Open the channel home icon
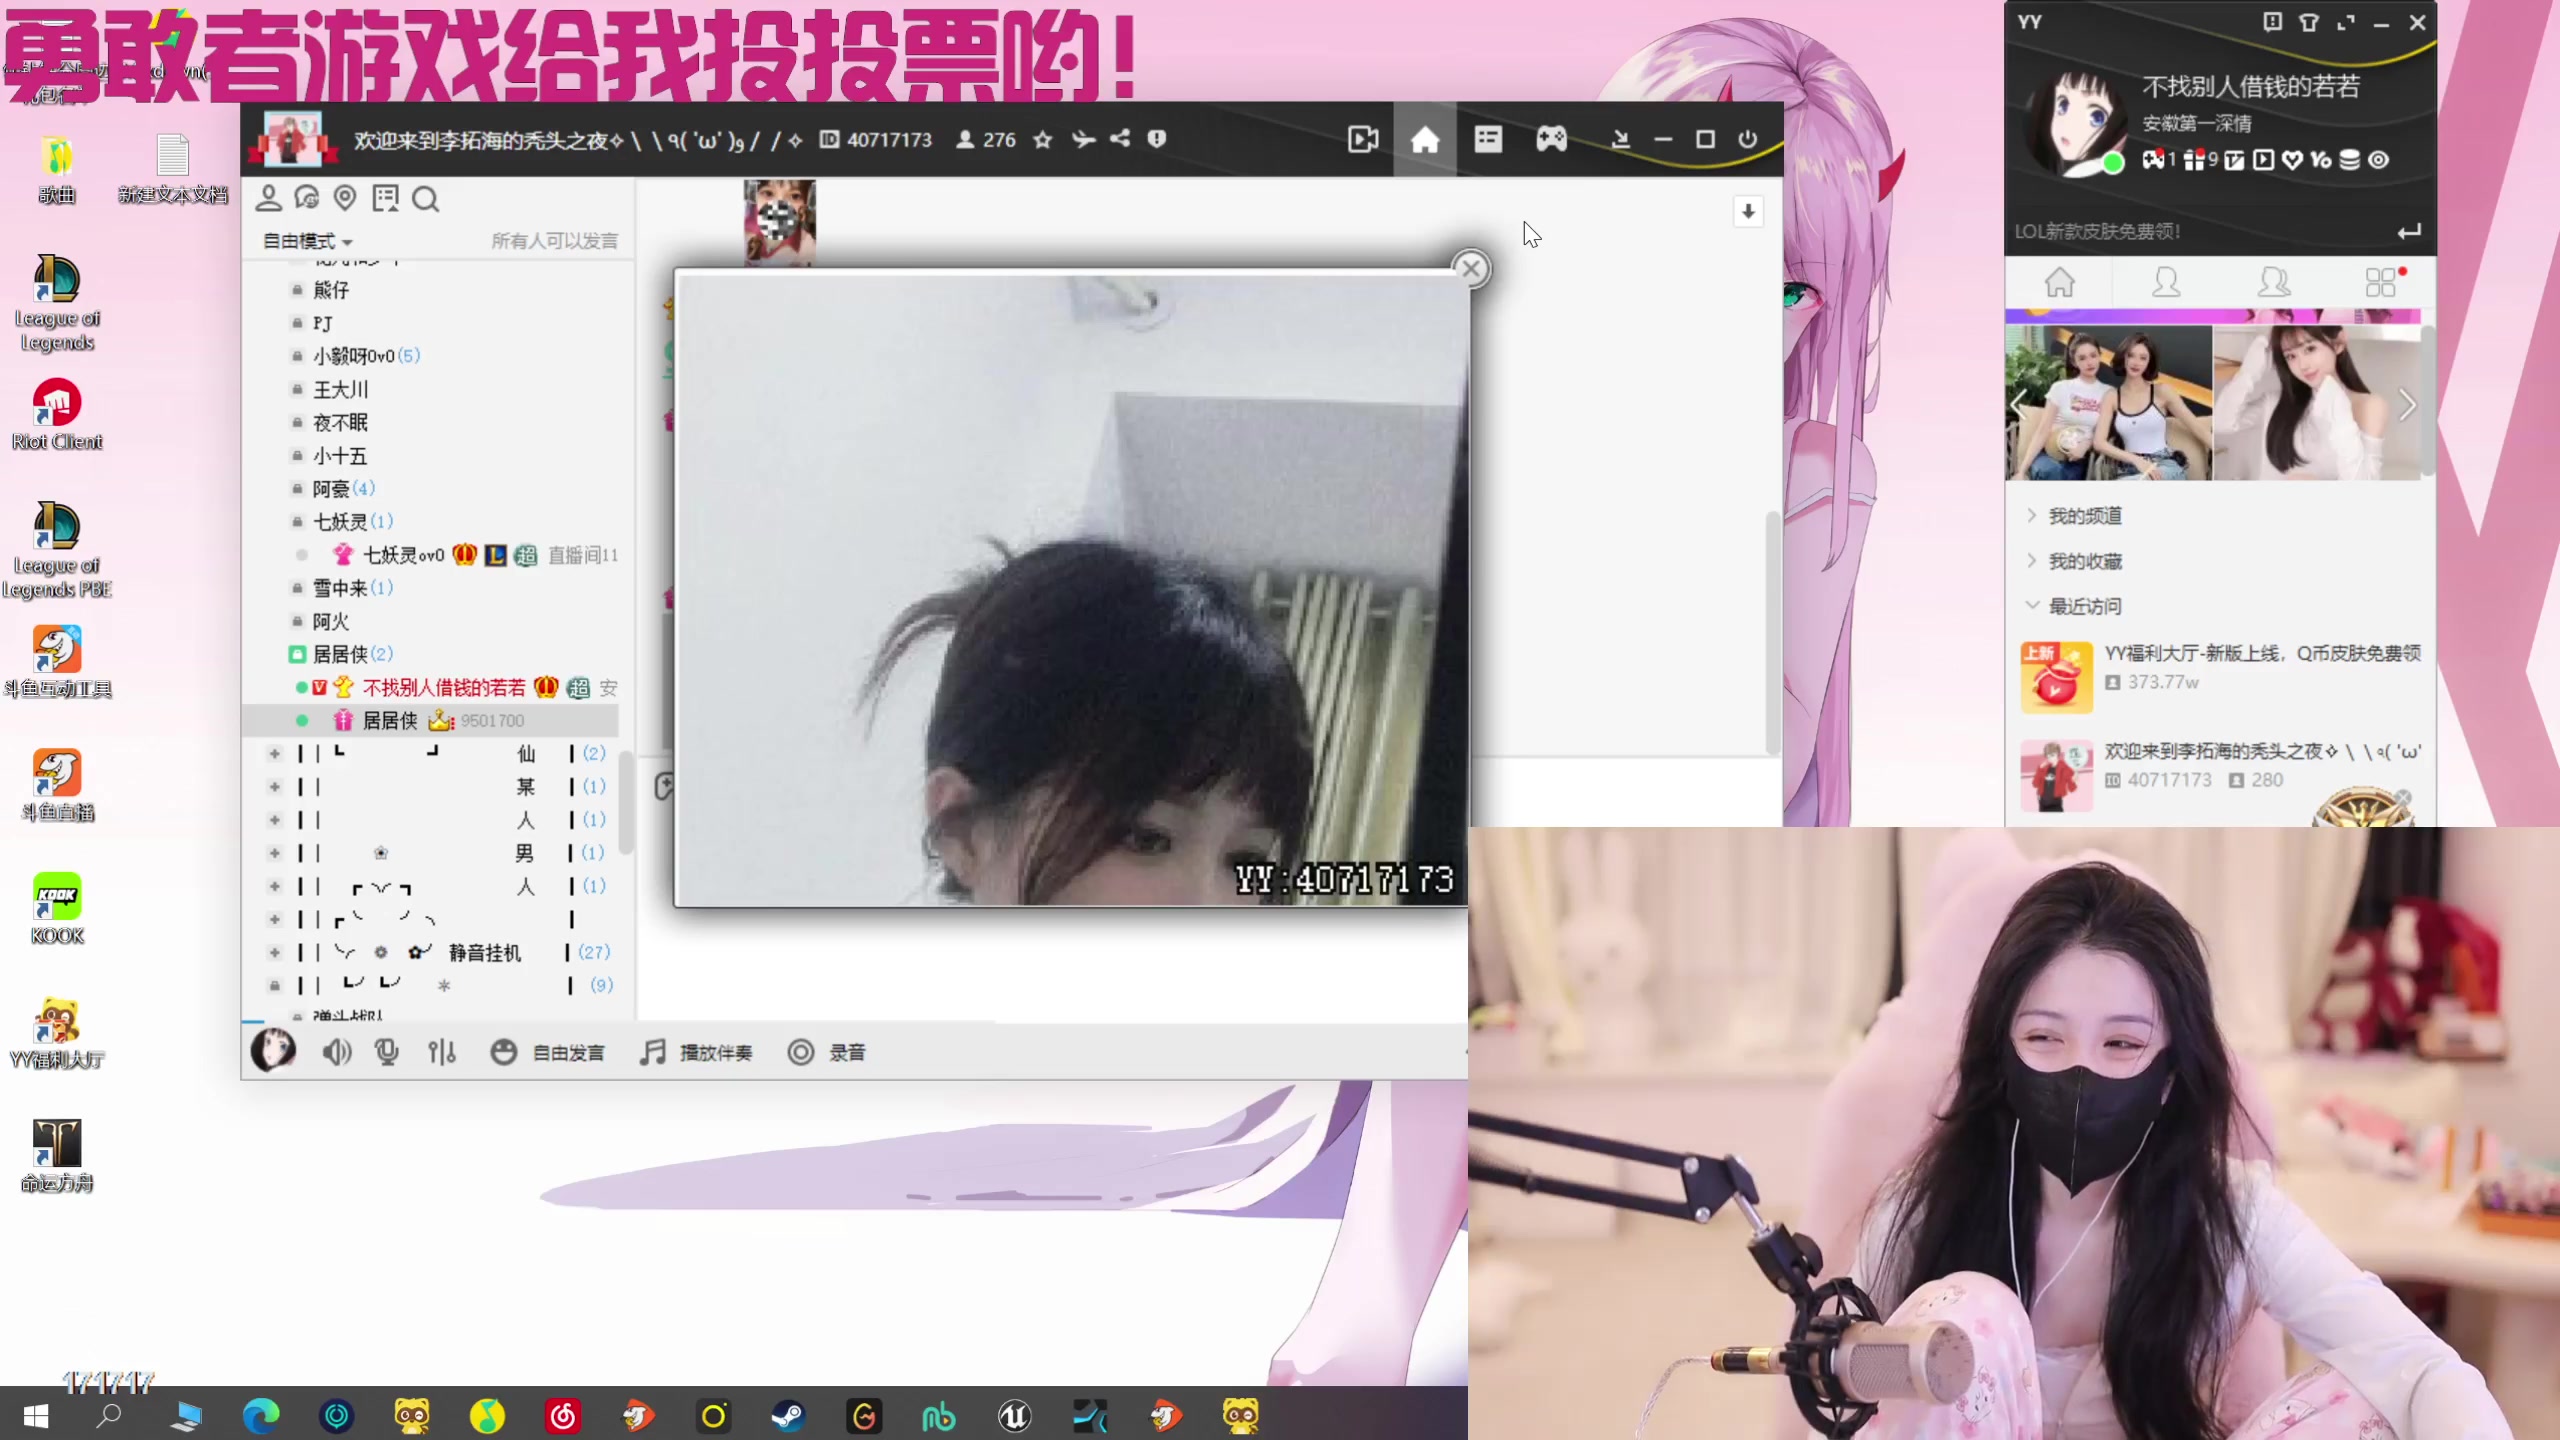 1425,139
